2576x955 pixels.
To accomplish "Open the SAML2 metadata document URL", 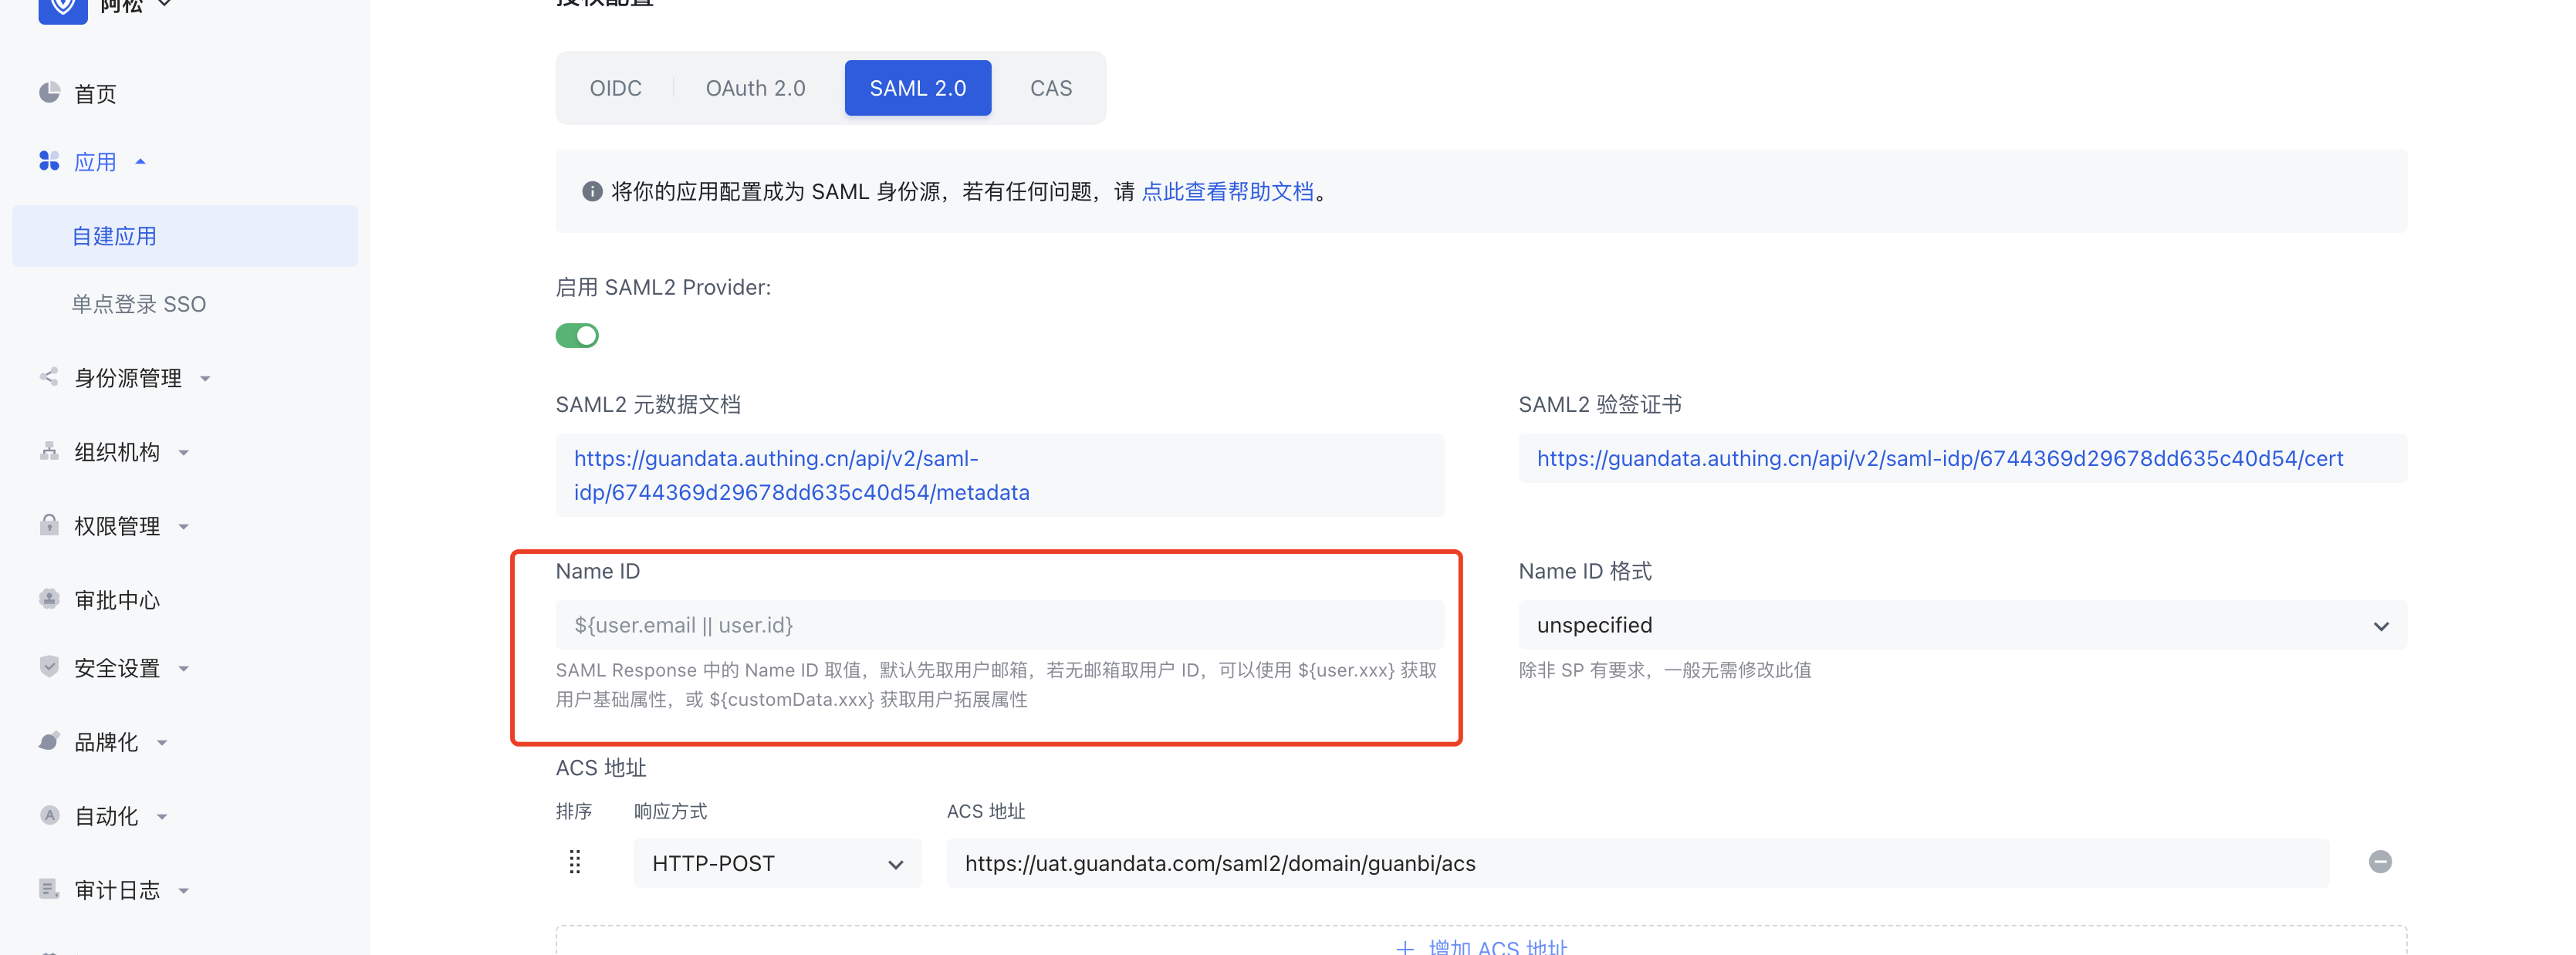I will (x=801, y=475).
